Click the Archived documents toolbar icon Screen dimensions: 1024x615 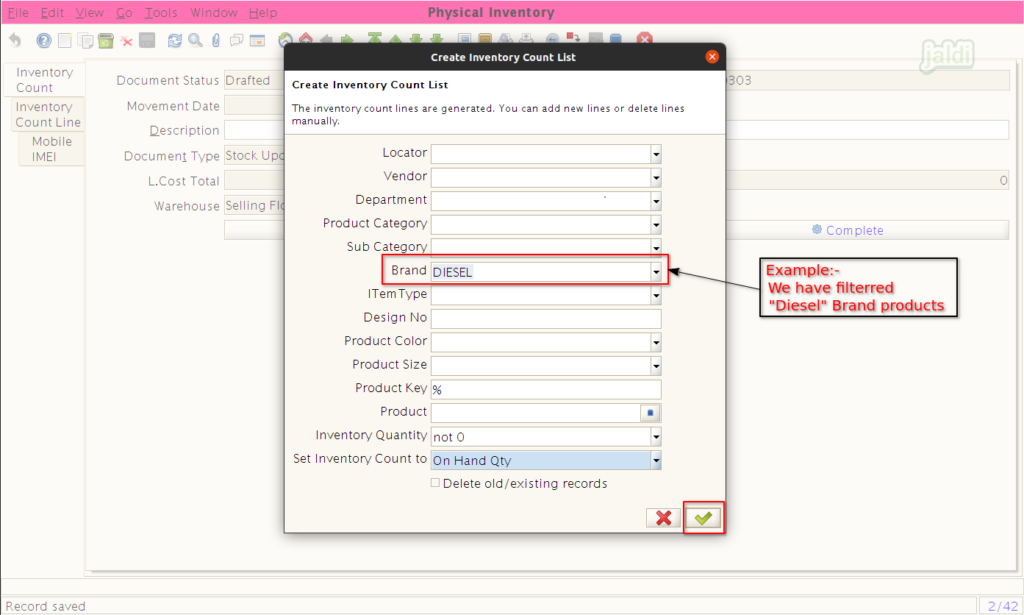[485, 38]
